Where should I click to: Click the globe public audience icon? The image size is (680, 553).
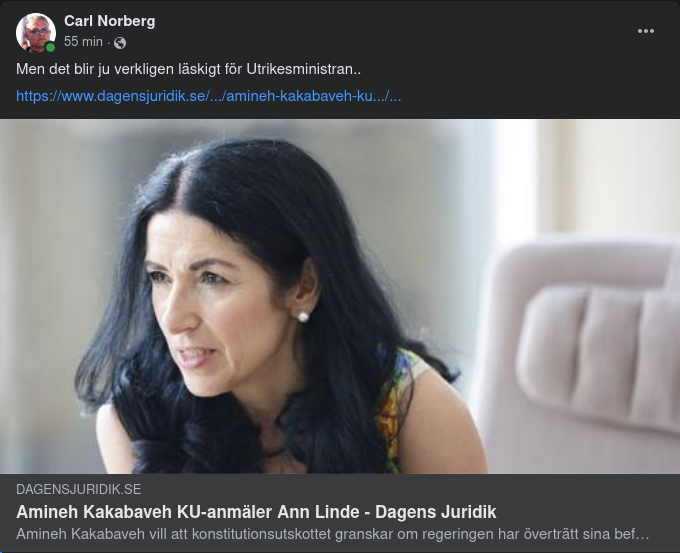tap(120, 43)
